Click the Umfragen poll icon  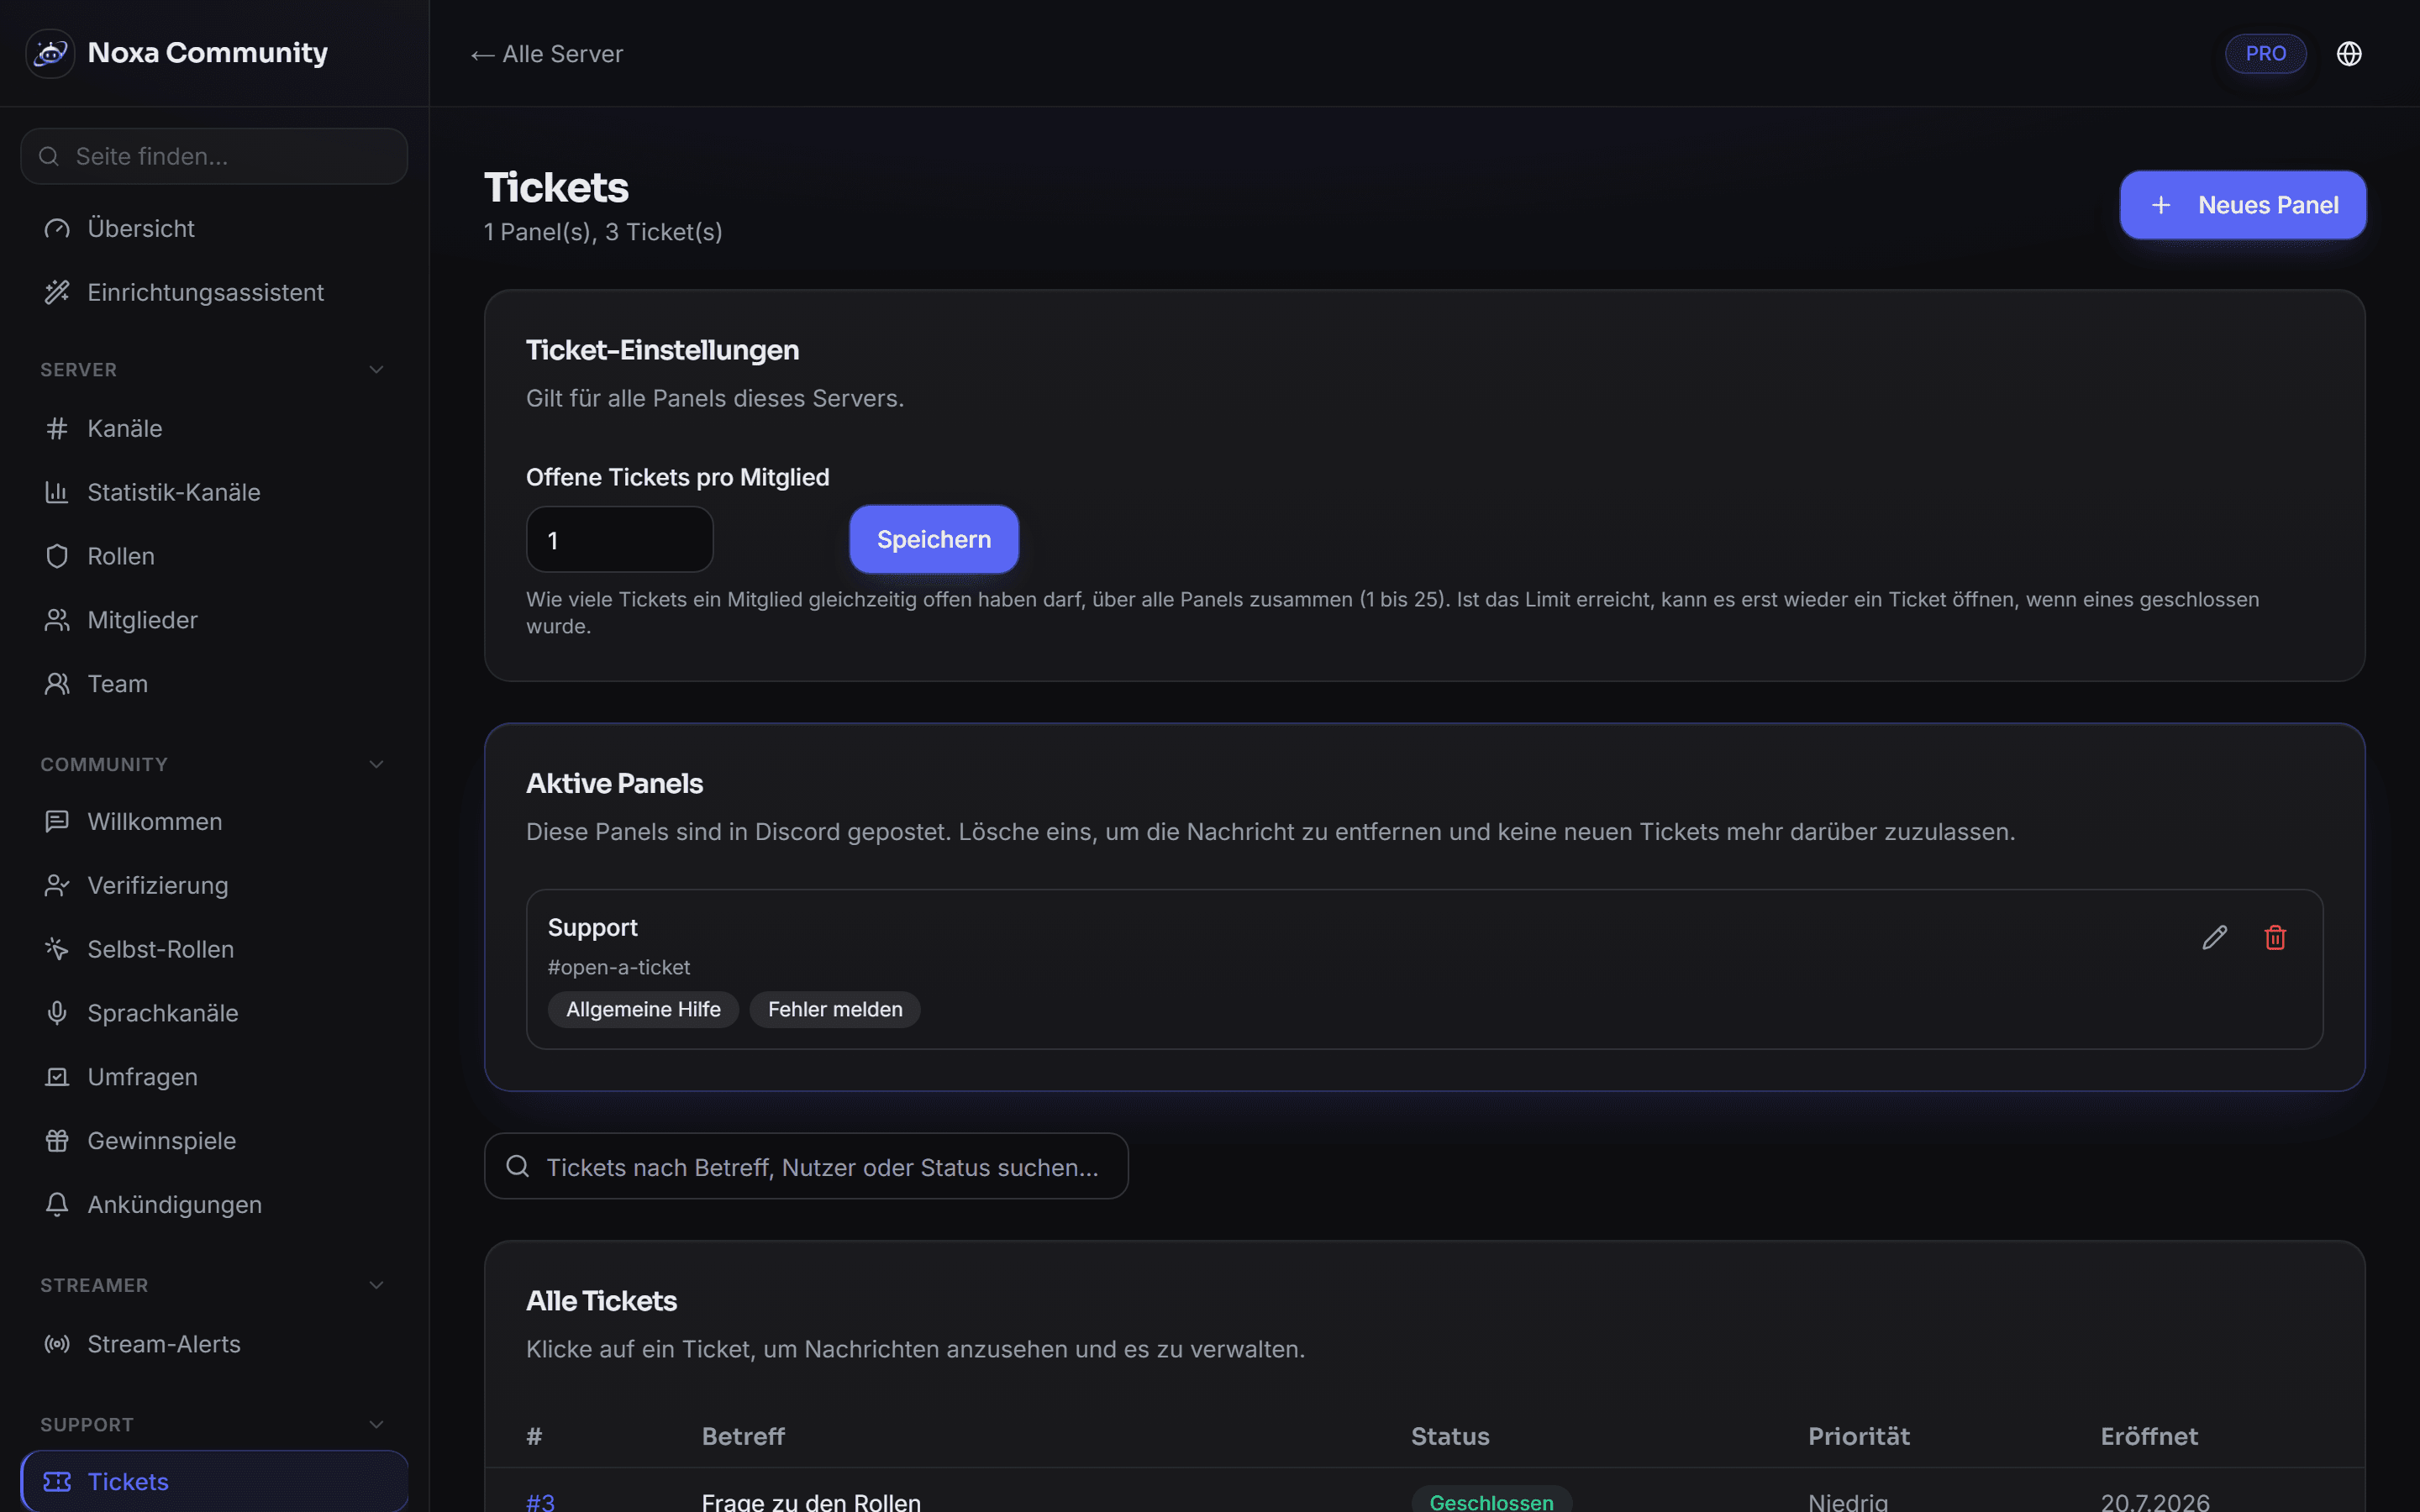click(x=57, y=1077)
